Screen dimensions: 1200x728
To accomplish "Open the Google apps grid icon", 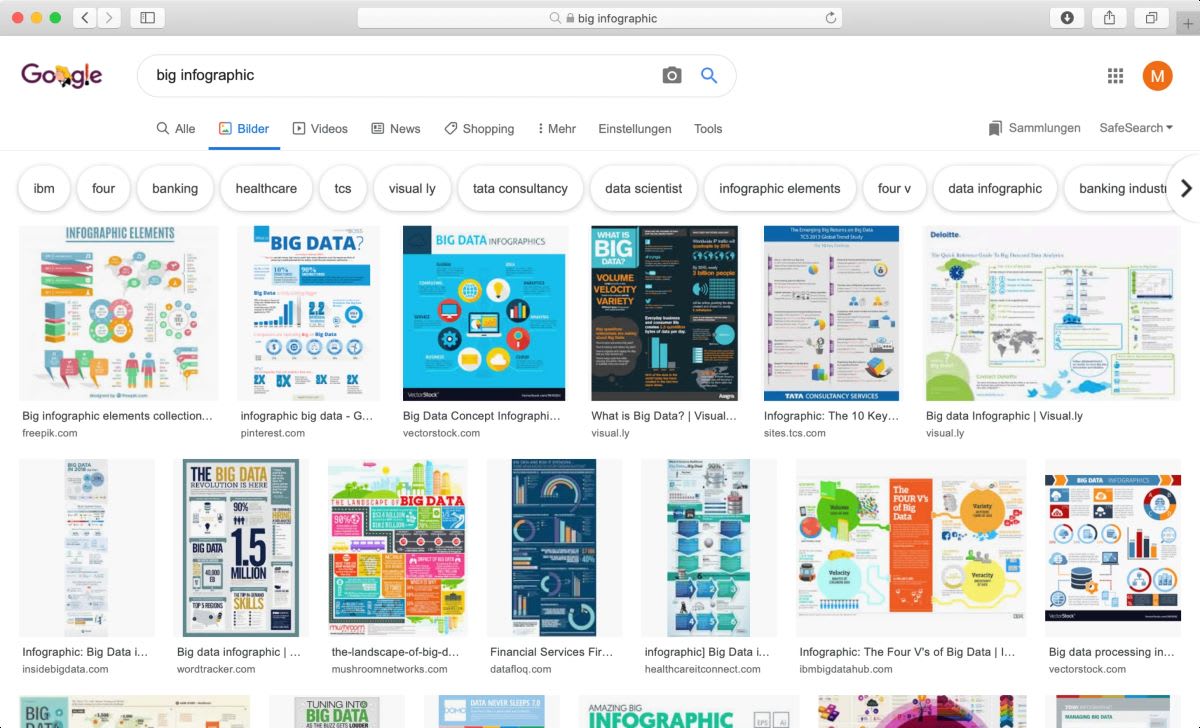I will (1116, 75).
